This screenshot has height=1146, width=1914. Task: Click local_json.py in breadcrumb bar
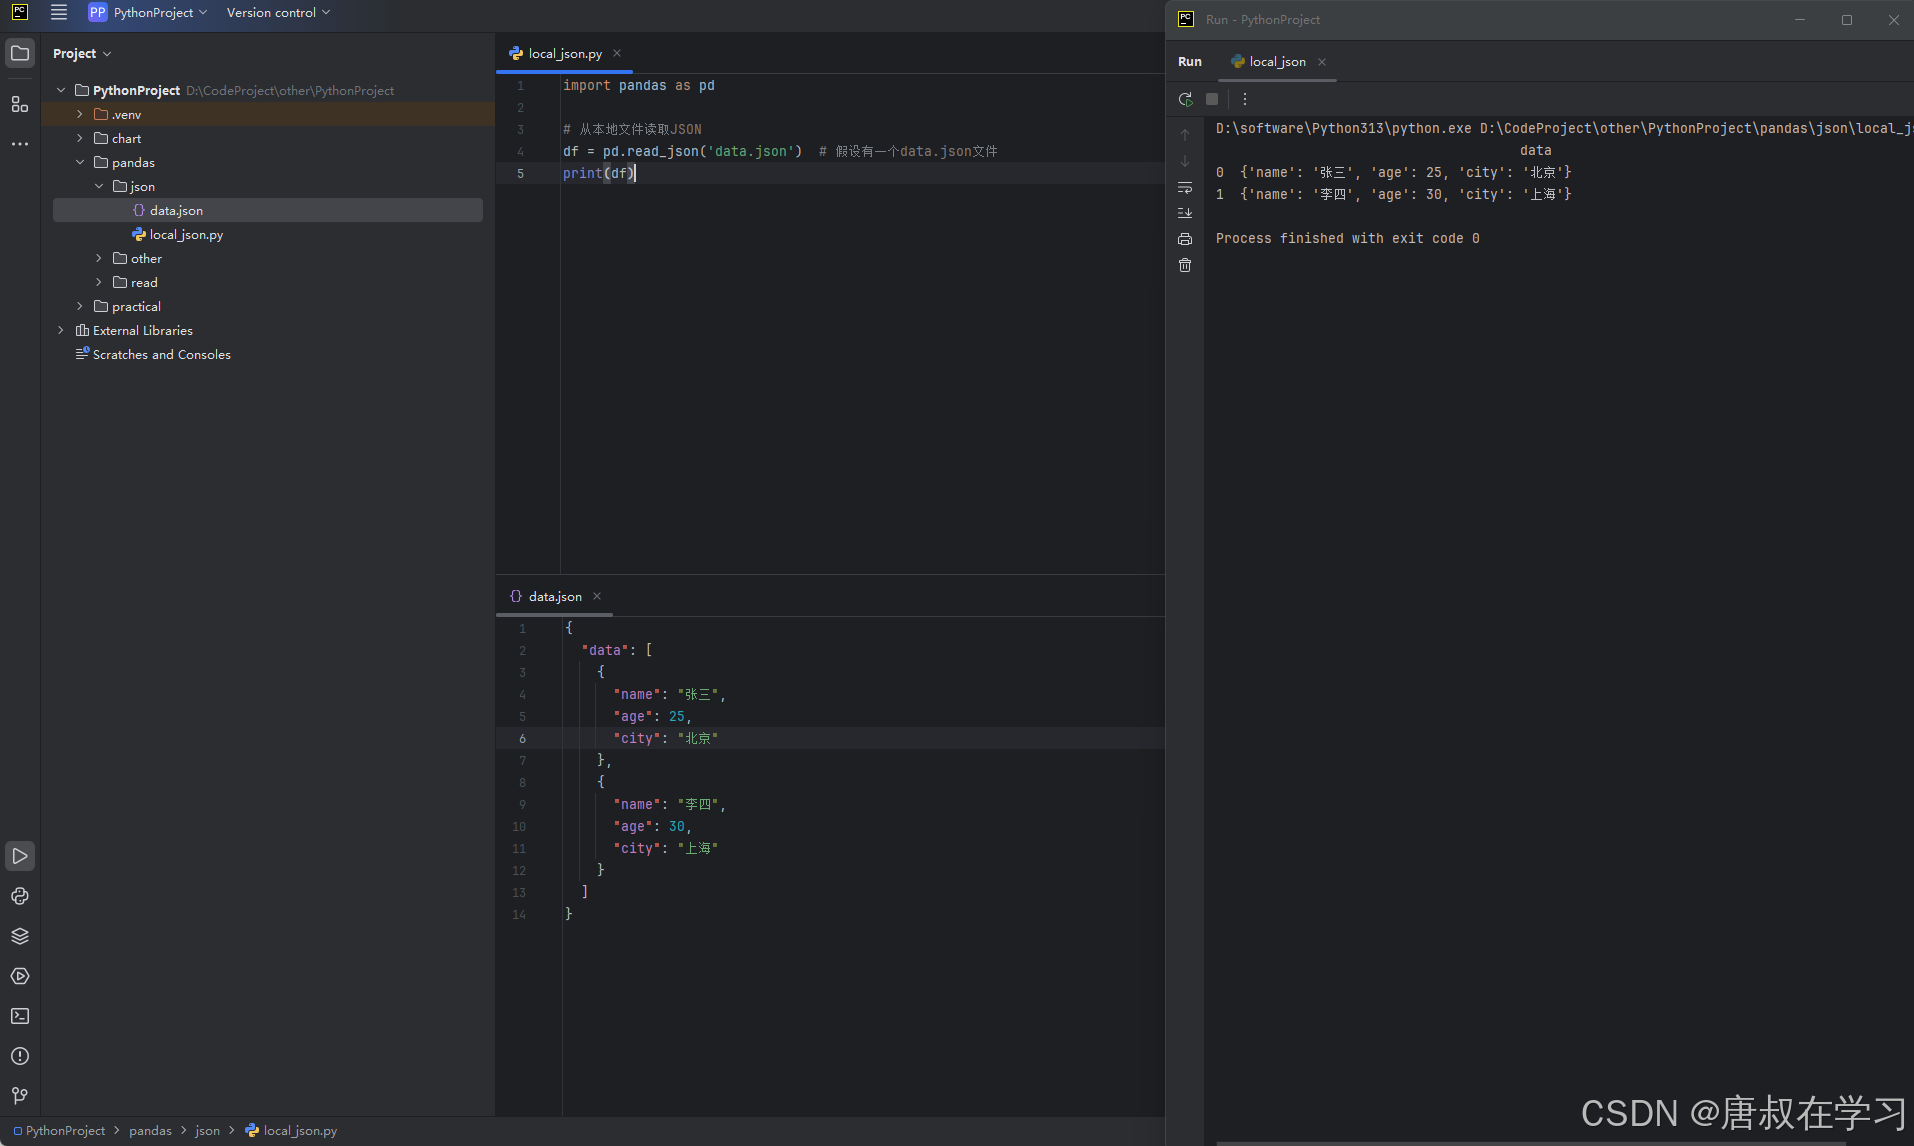292,1131
